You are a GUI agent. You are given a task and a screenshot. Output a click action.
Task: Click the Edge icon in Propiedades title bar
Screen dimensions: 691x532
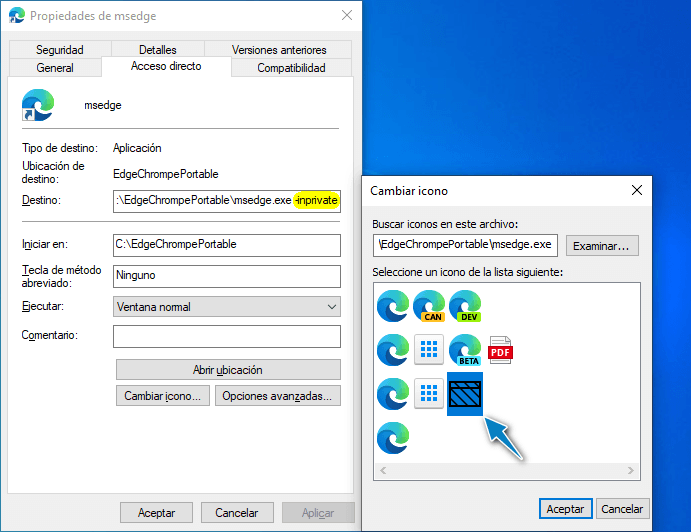tap(17, 15)
